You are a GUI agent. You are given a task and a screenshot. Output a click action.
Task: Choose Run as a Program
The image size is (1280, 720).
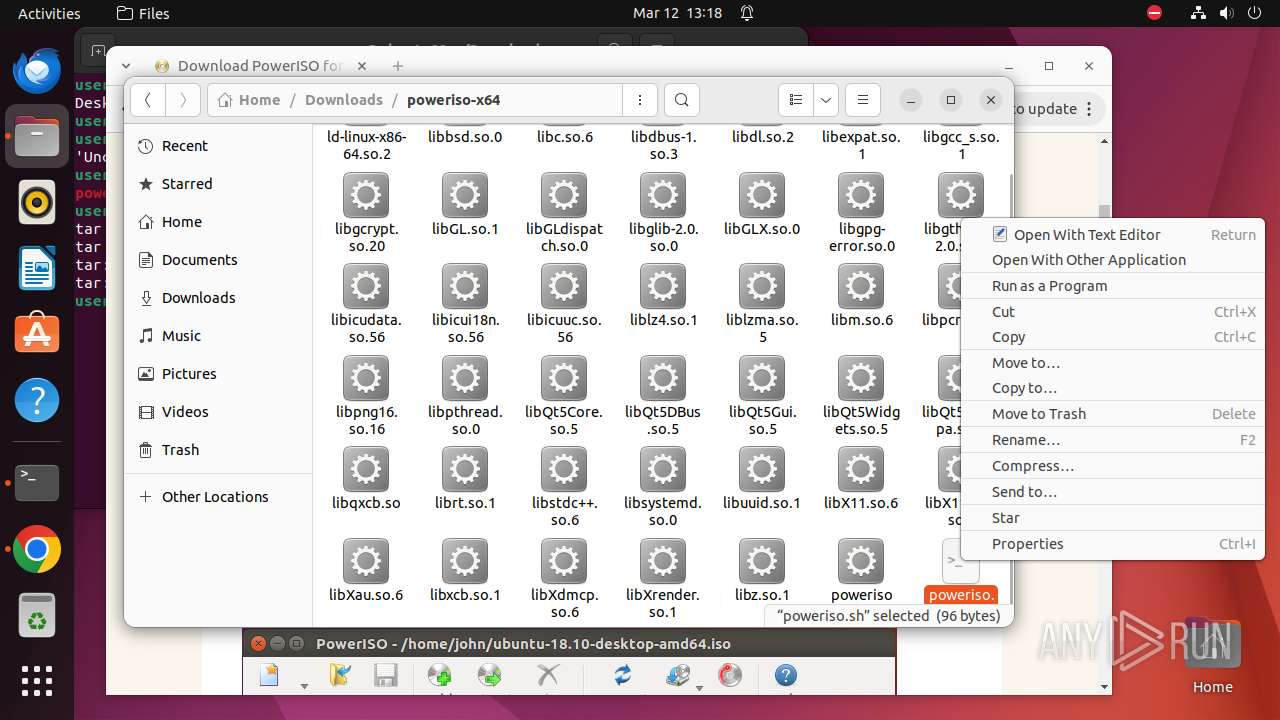pos(1112,286)
